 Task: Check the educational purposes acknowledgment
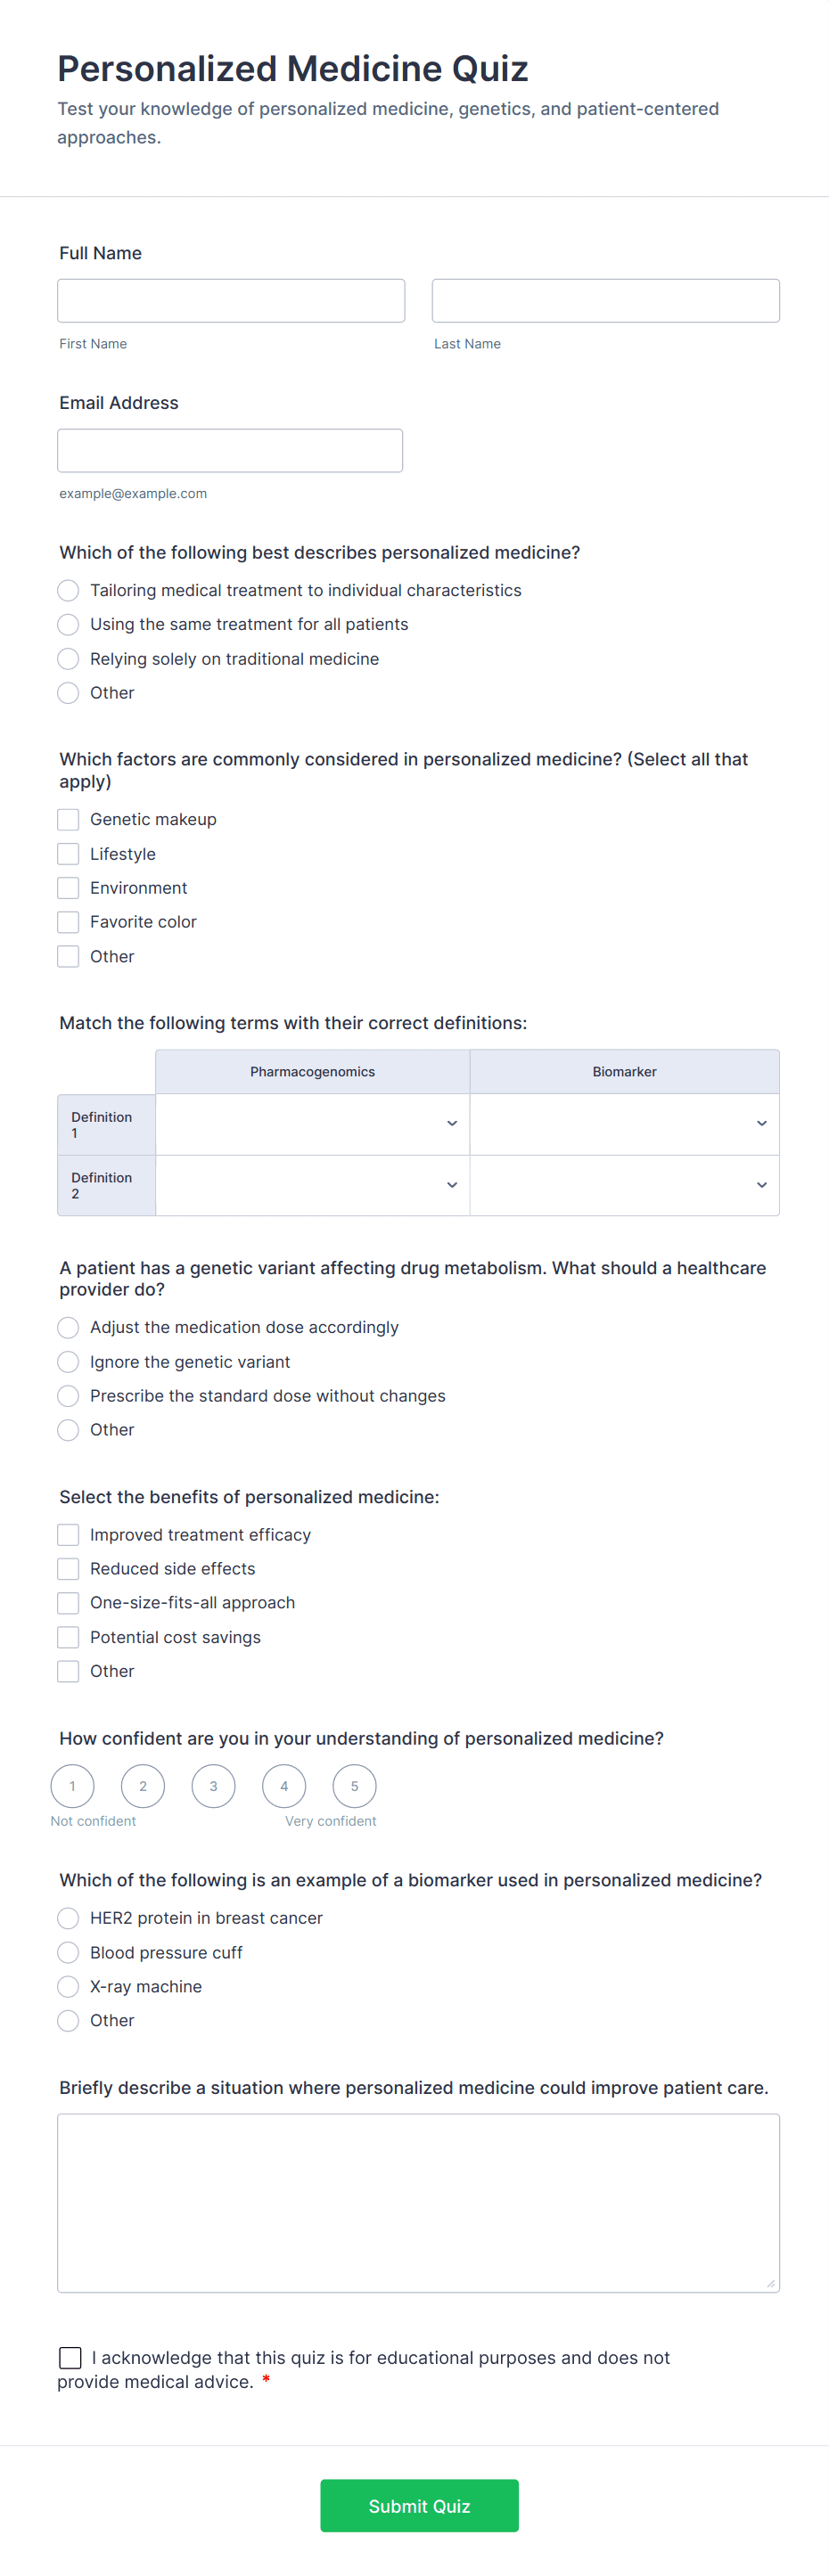click(x=70, y=2357)
